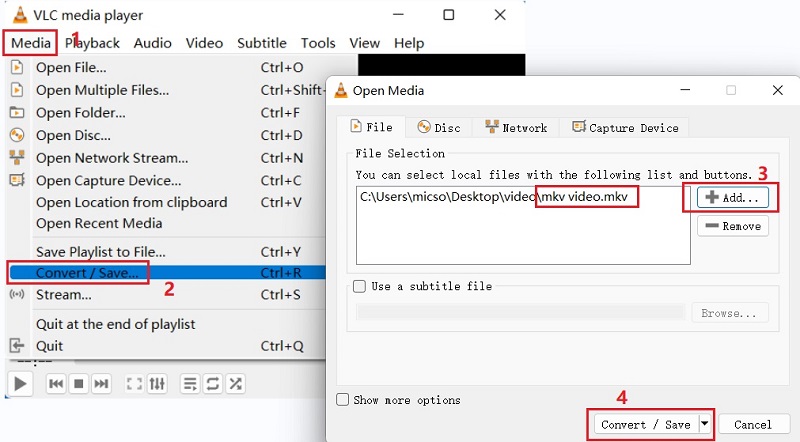Viewport: 800px width, 442px height.
Task: Select Convert / Save... menu entry
Action: click(x=167, y=273)
